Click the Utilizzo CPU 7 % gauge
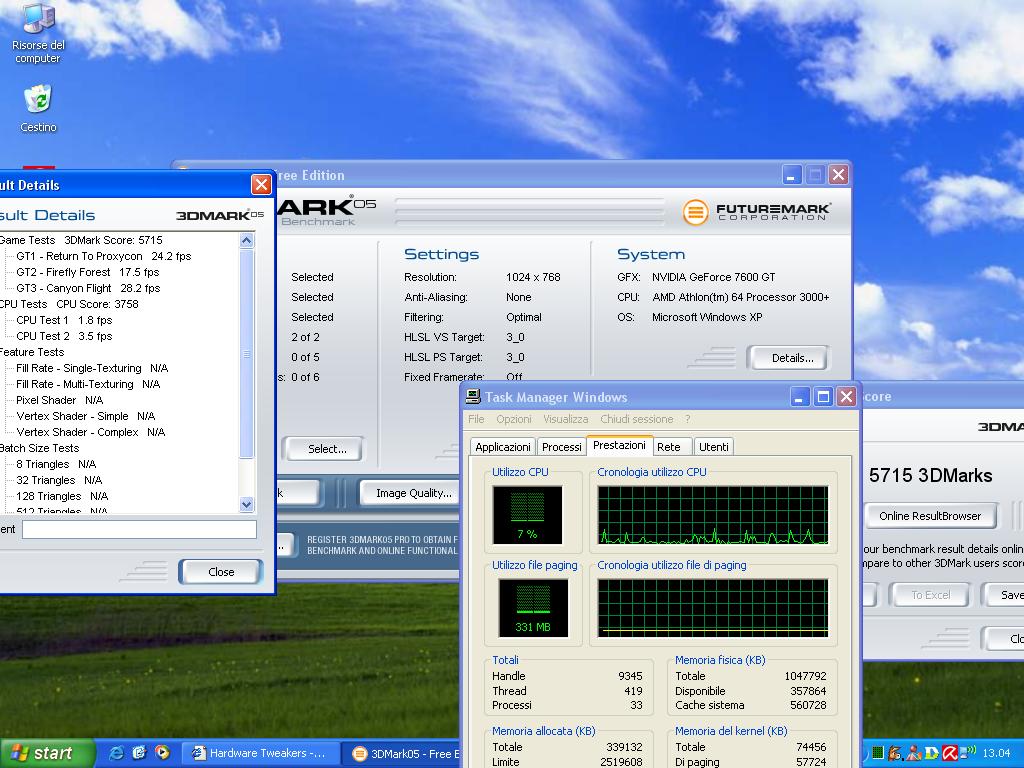Screen dimensions: 1024x768 527,515
